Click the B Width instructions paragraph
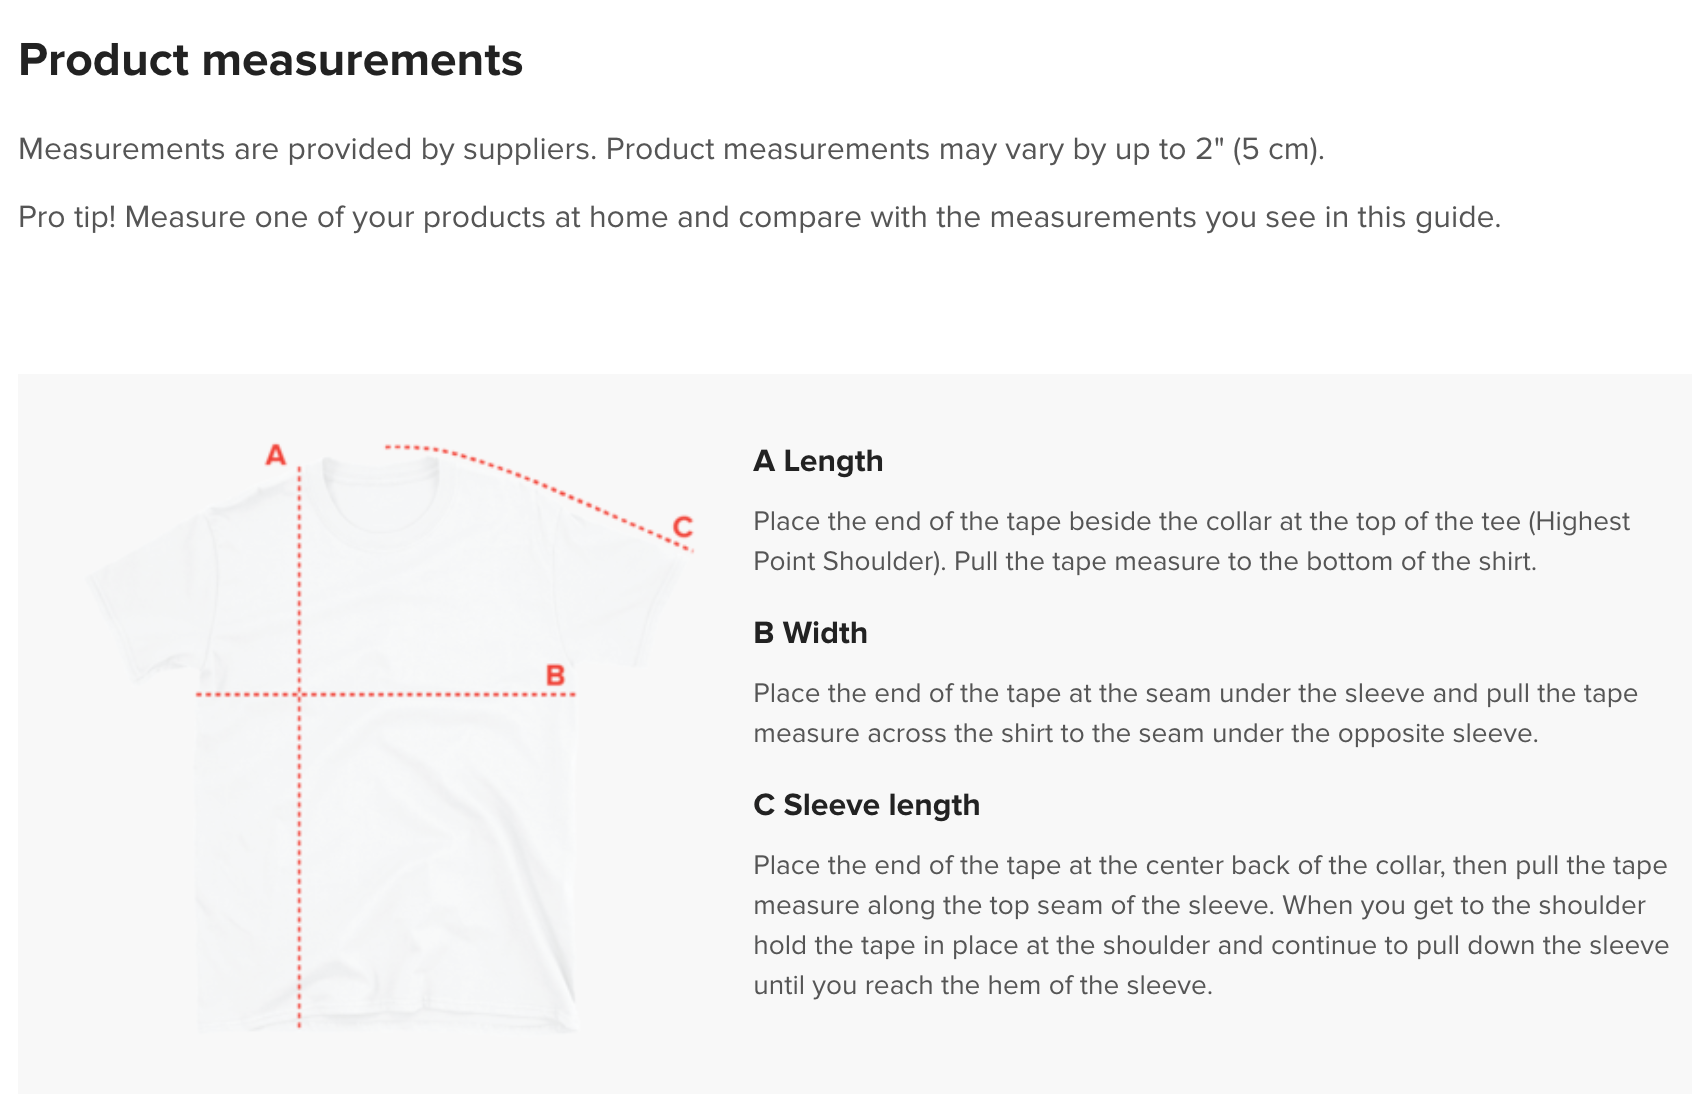 point(1195,713)
